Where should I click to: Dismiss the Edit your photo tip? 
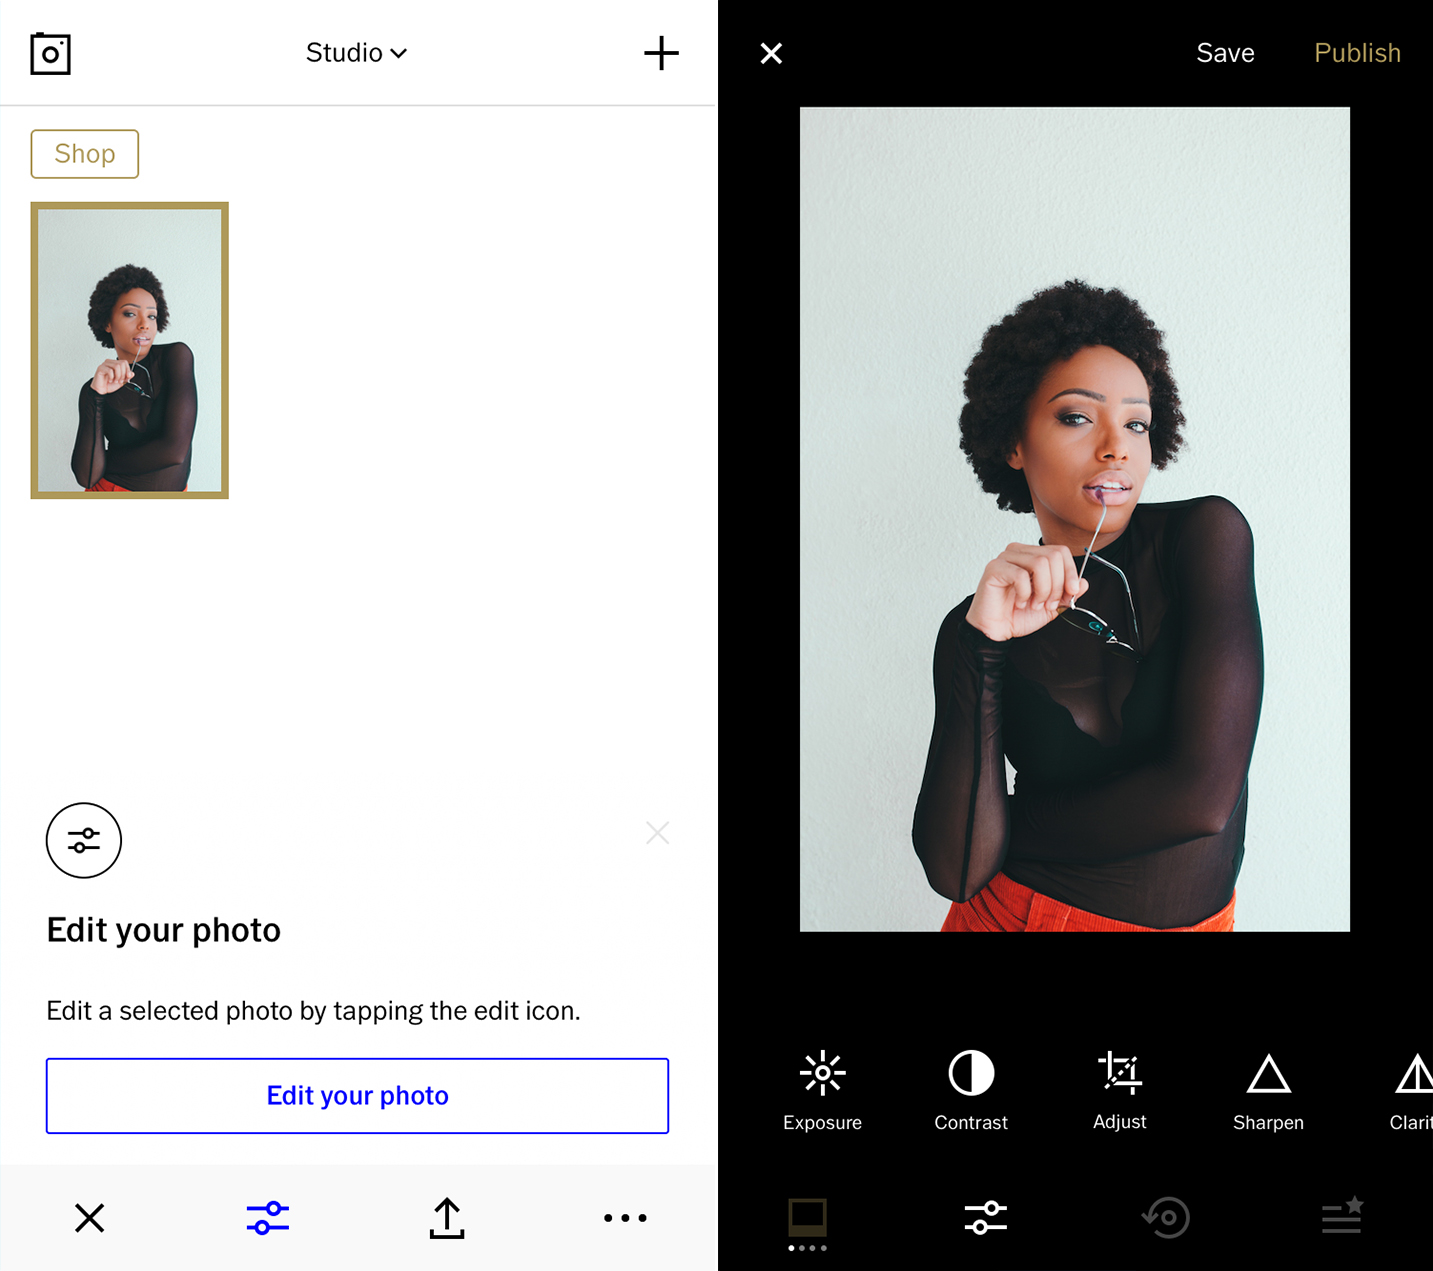coord(657,833)
